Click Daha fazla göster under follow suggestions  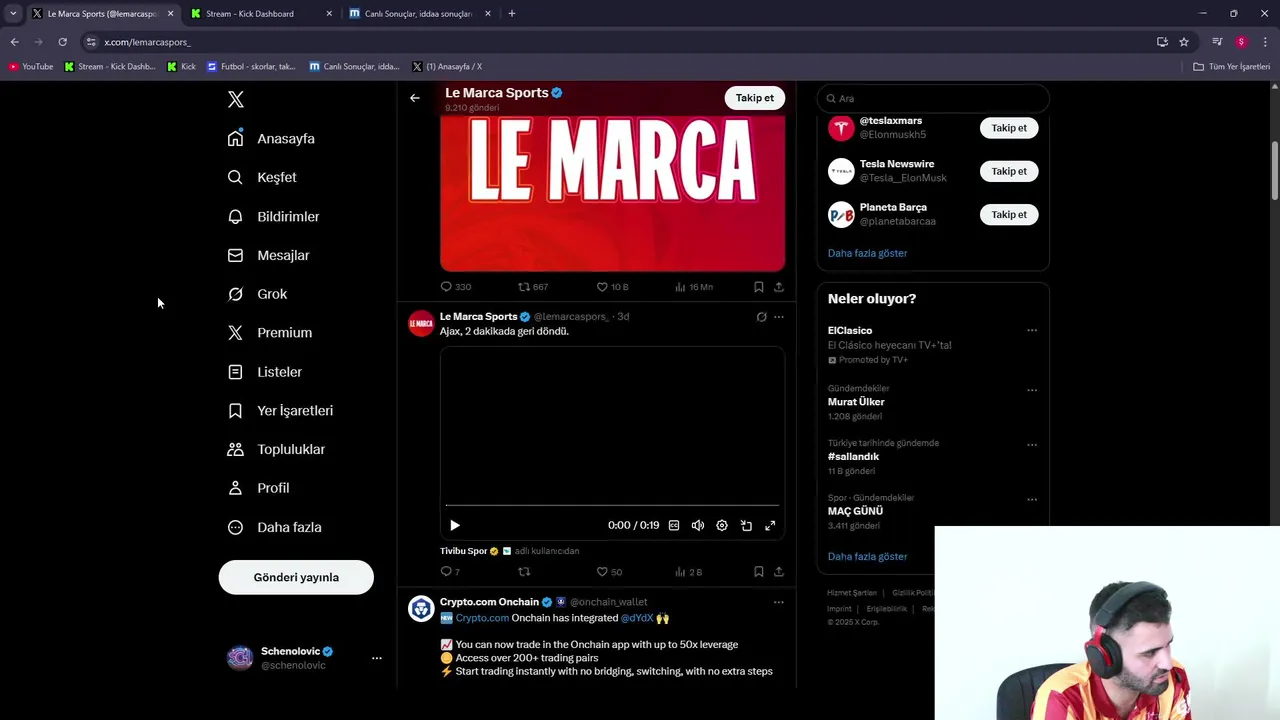pos(867,253)
